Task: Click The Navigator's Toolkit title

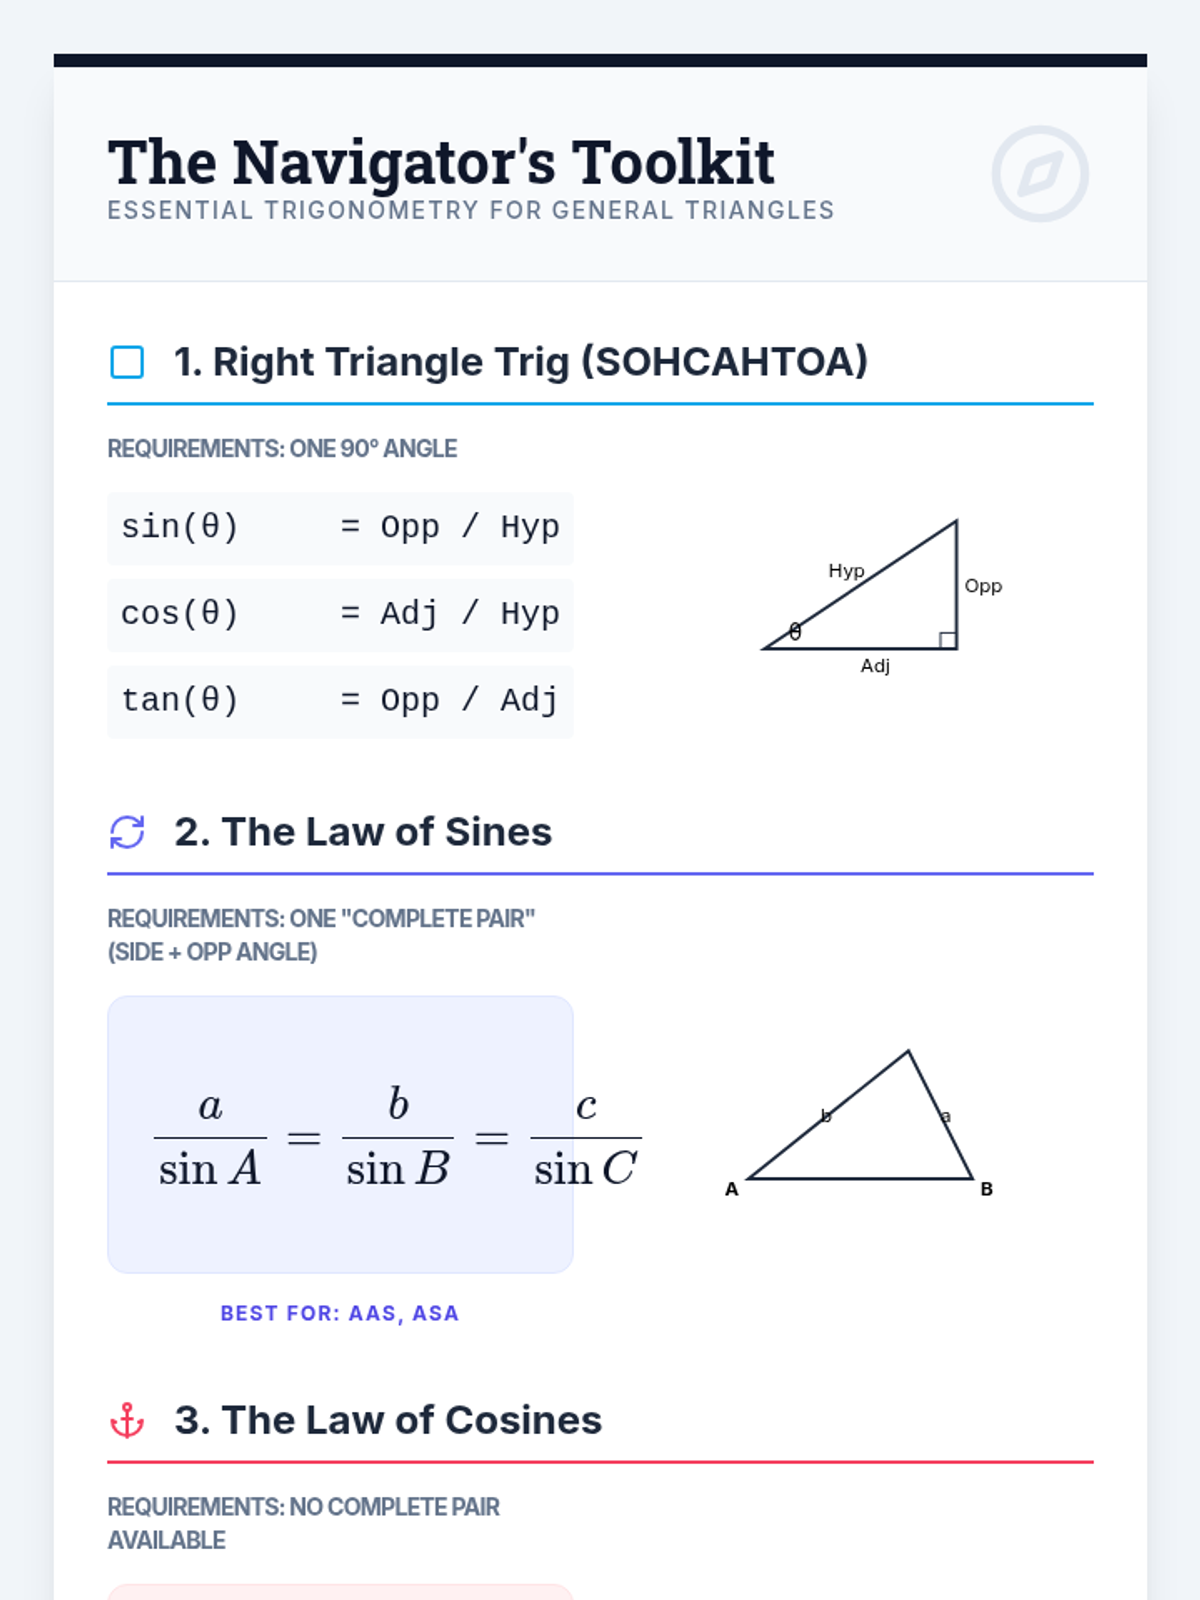Action: [441, 163]
